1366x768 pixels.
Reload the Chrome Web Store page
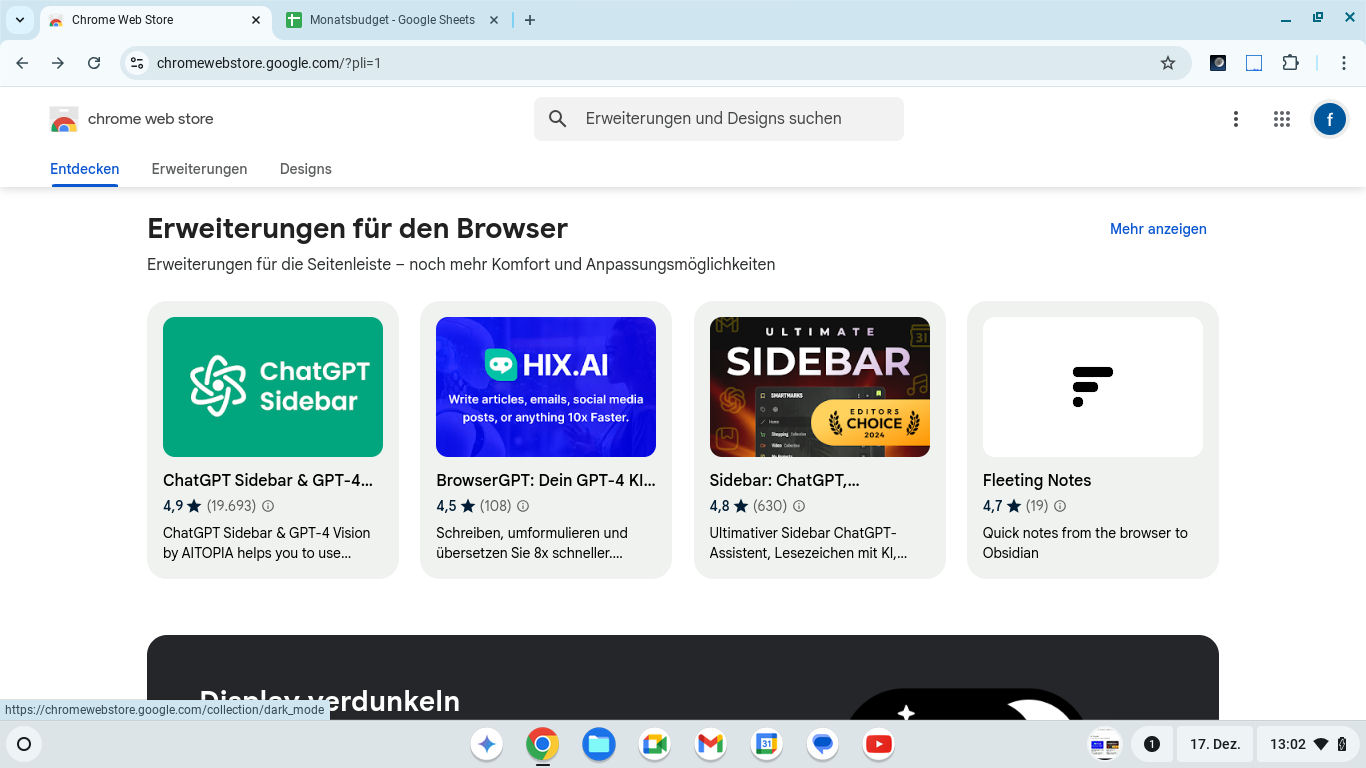pyautogui.click(x=94, y=63)
